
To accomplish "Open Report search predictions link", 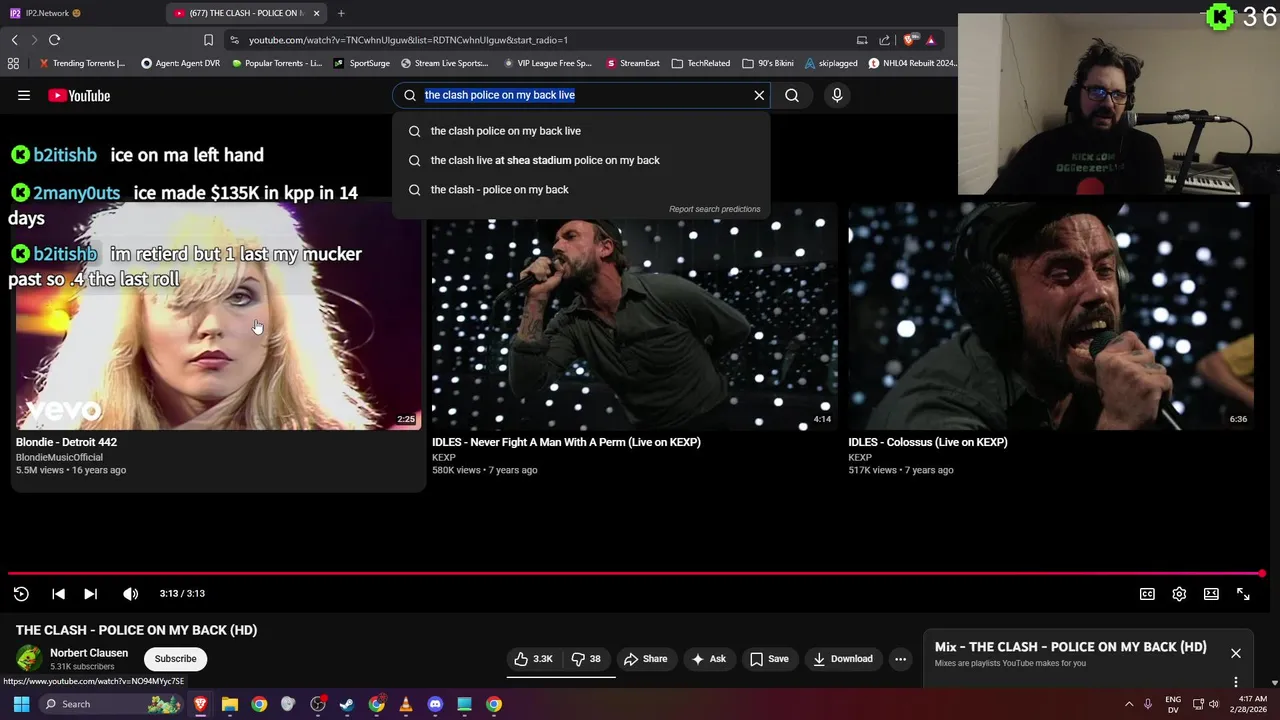I will [714, 209].
